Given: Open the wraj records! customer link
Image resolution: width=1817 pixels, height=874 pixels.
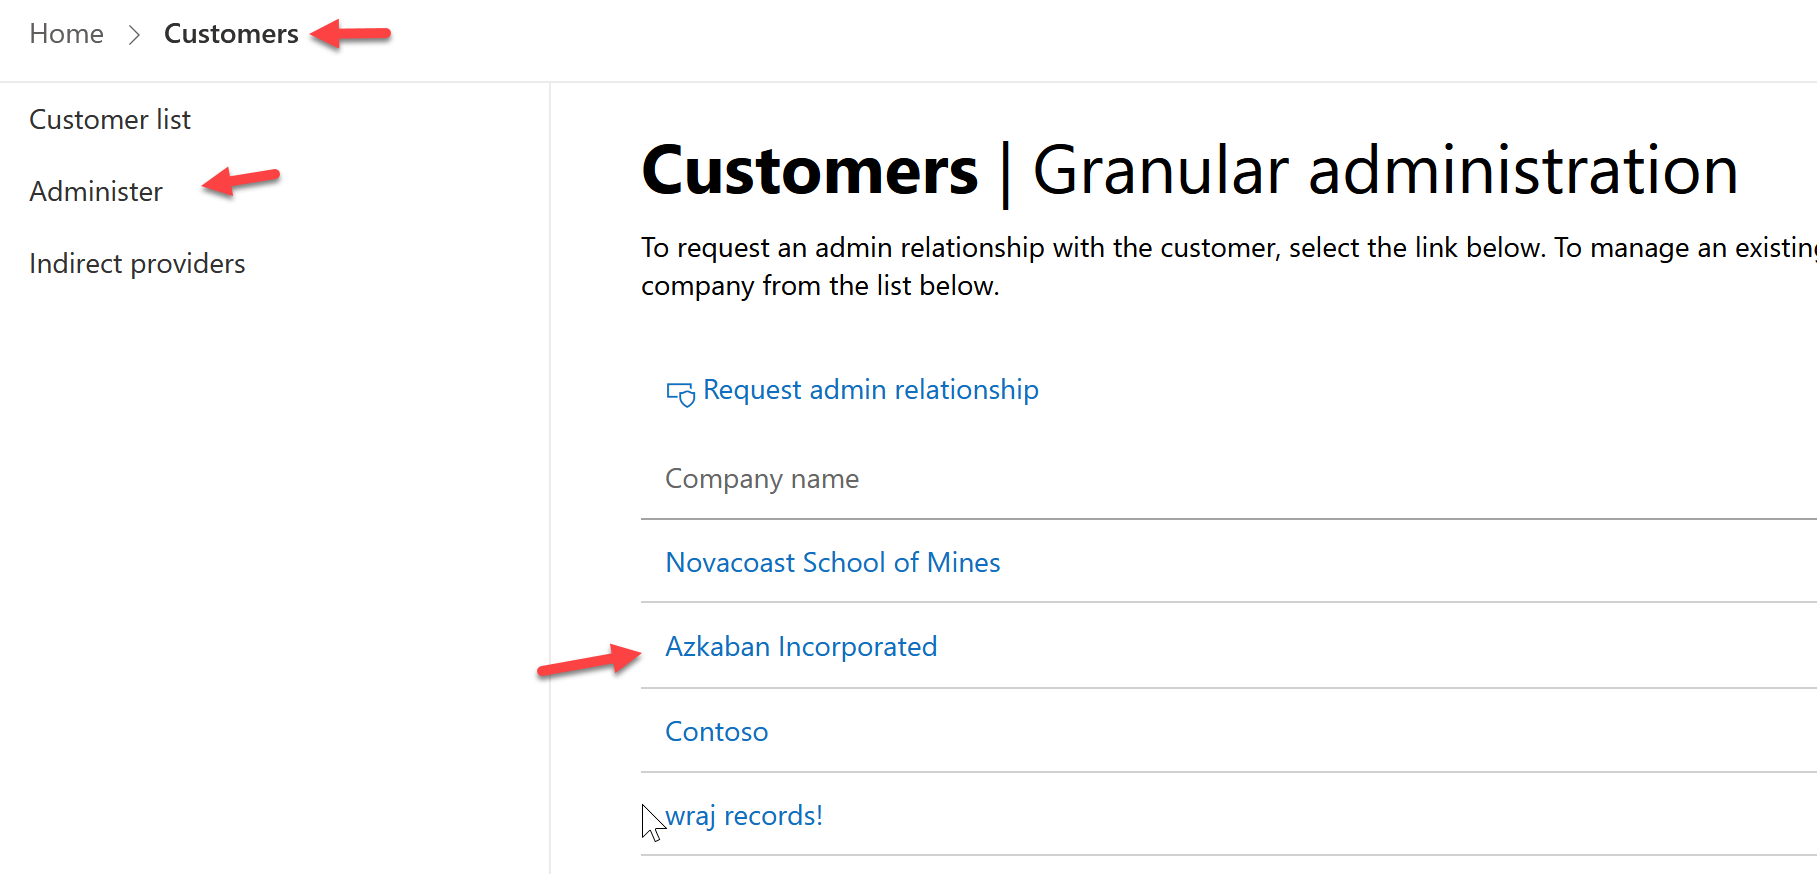Looking at the screenshot, I should point(744,816).
